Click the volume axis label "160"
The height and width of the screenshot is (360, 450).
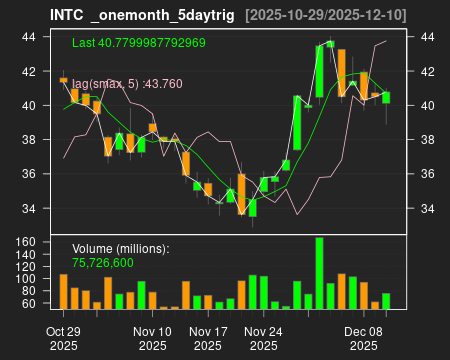click(25, 242)
